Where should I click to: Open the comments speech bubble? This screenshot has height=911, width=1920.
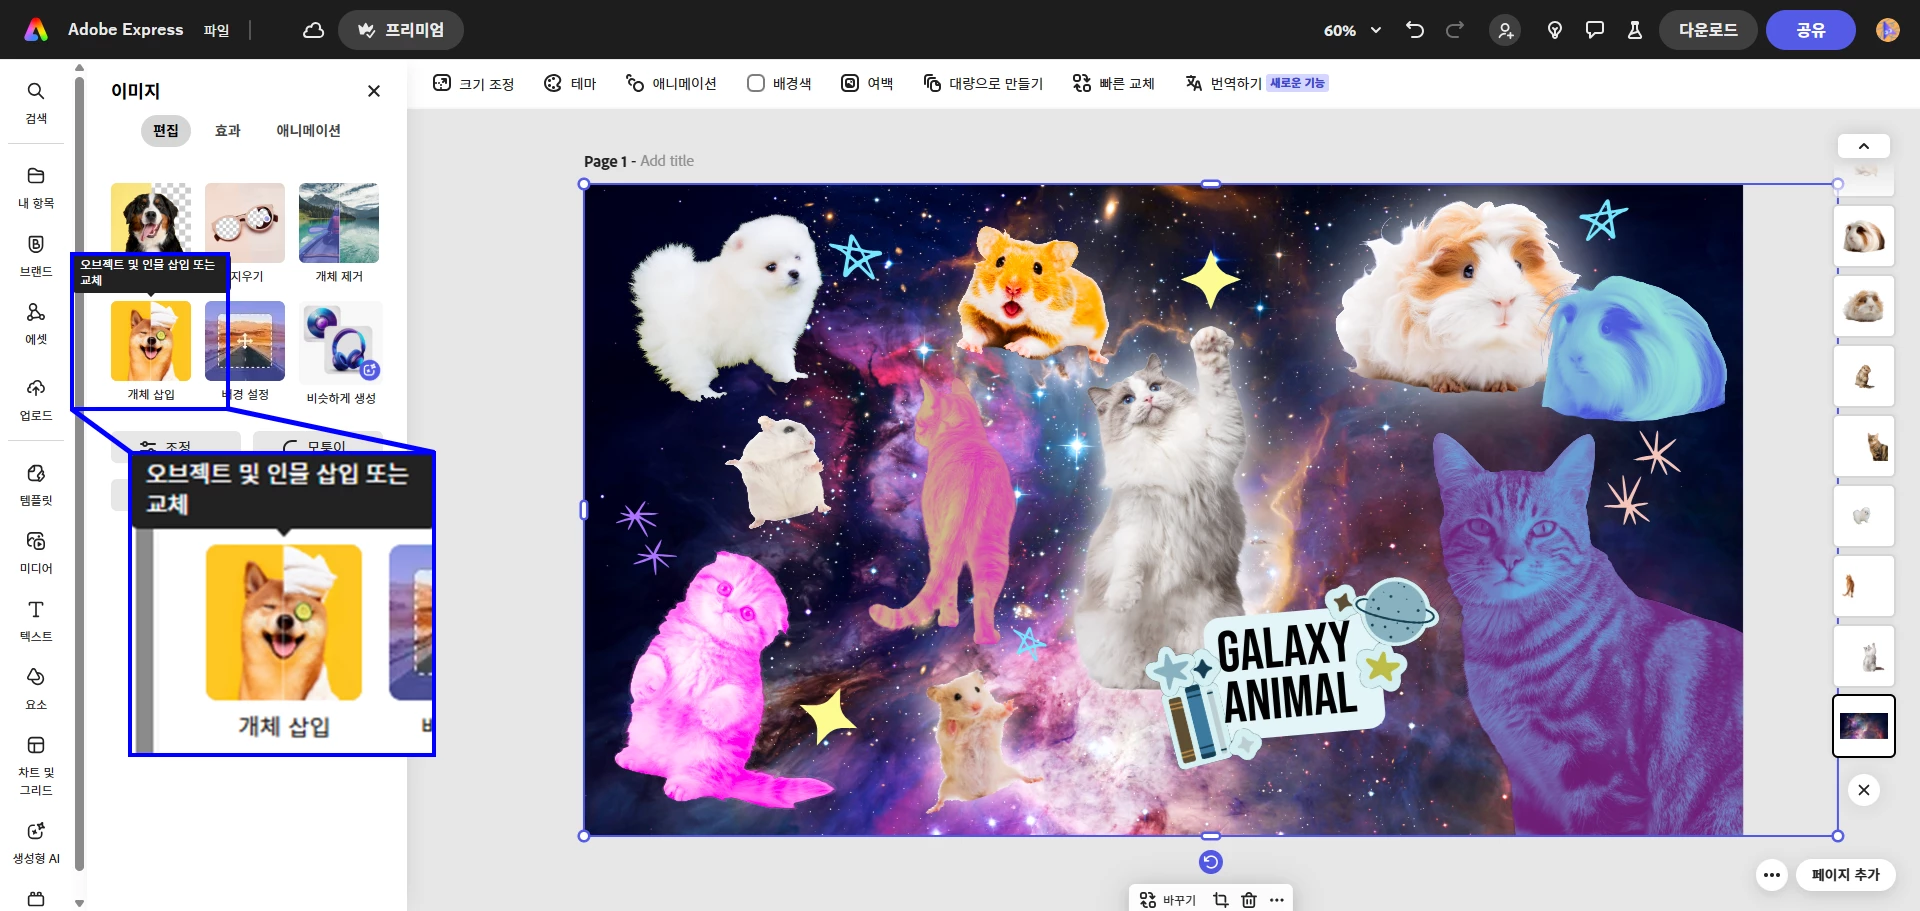(1595, 30)
